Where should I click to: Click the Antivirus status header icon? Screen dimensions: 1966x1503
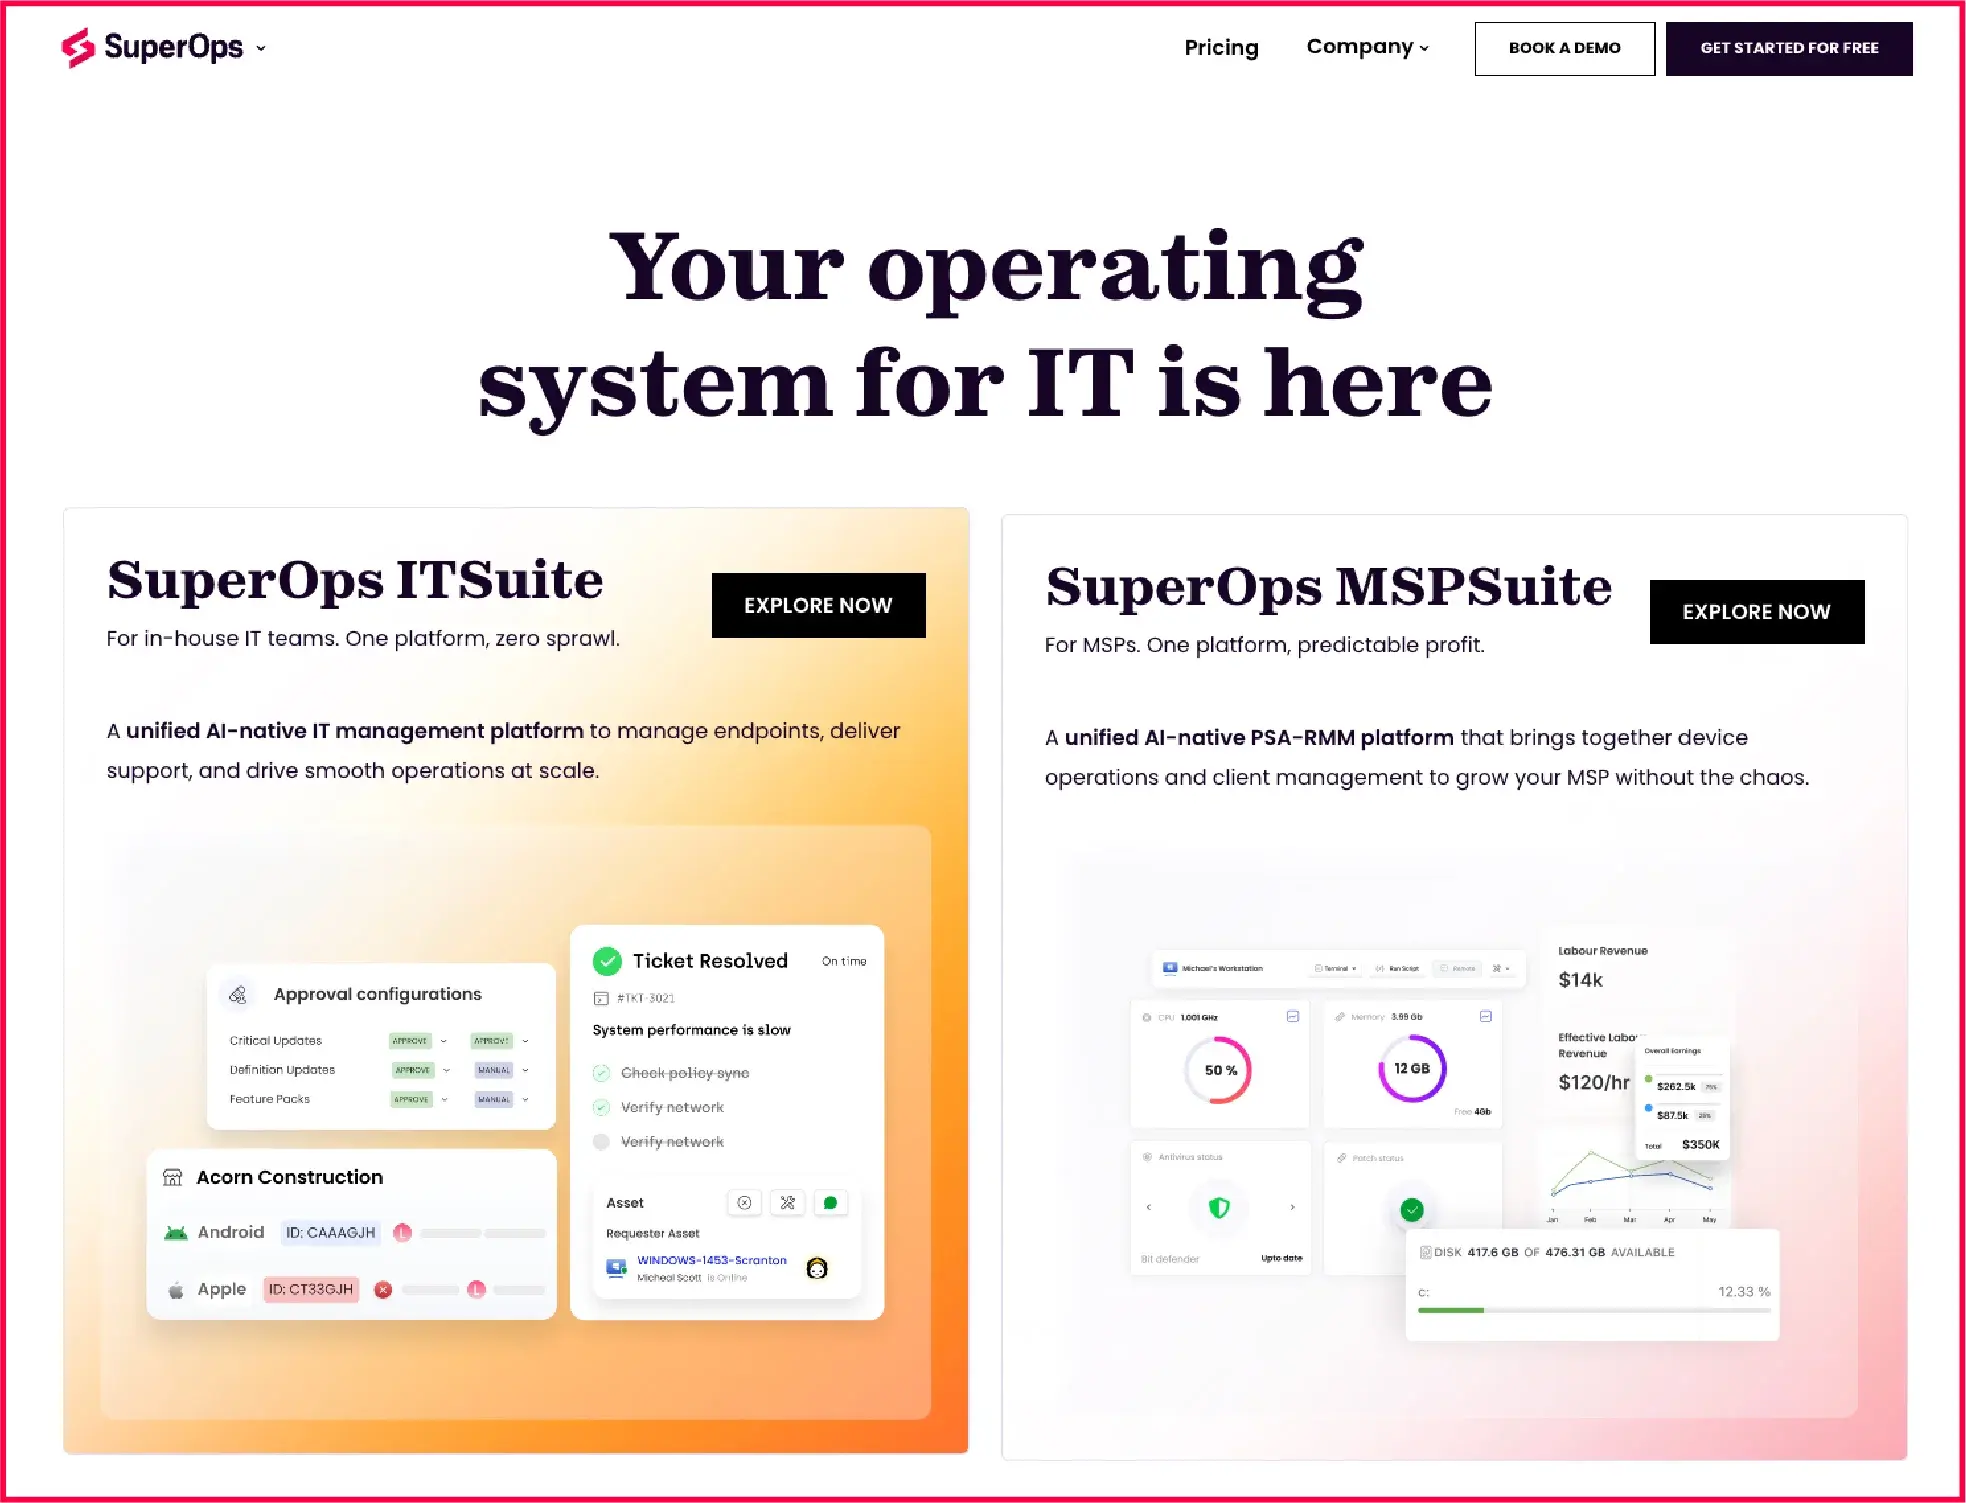[x=1147, y=1157]
